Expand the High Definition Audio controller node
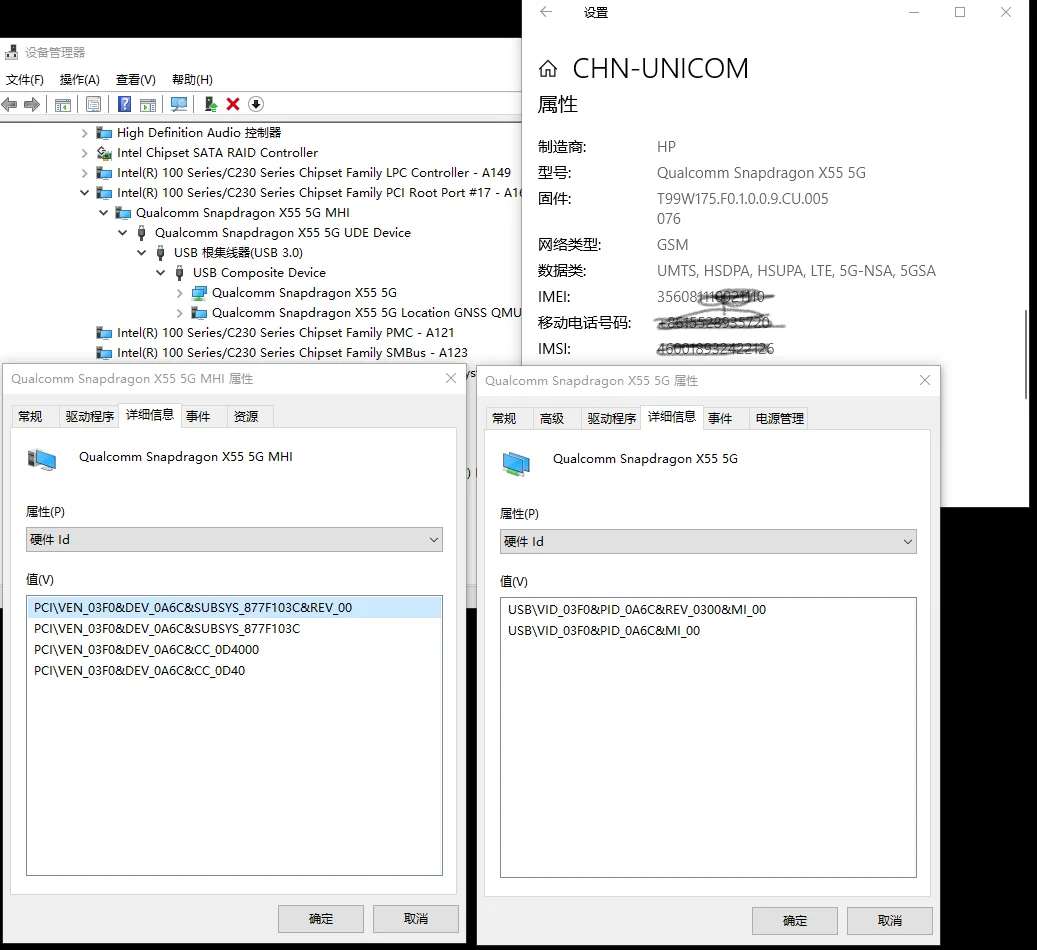1037x950 pixels. [x=85, y=133]
